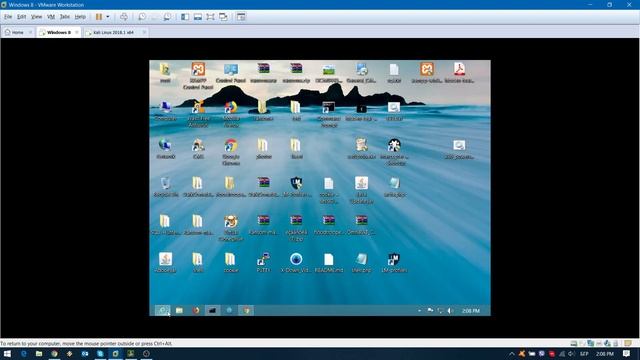Select the Mozilla Firefox desktop shortcut
This screenshot has width=640, height=360.
[x=231, y=114]
